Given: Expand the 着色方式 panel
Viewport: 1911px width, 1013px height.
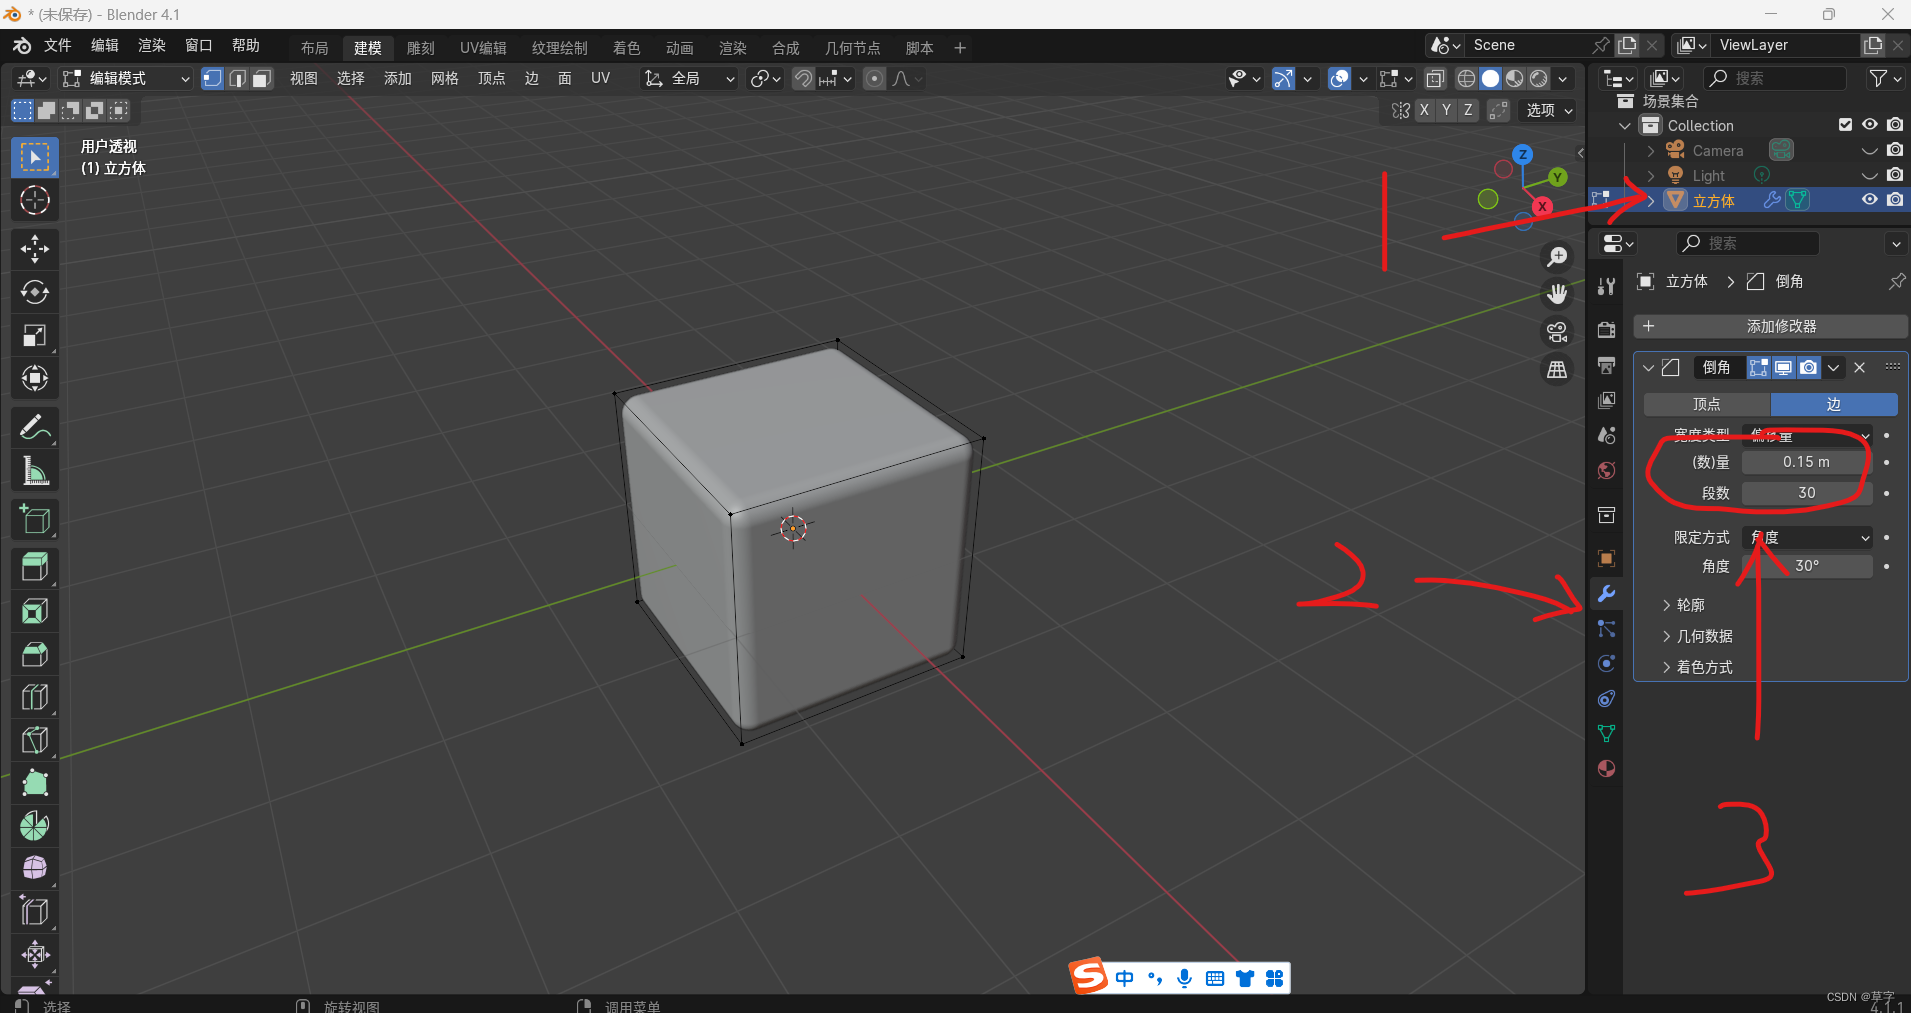Looking at the screenshot, I should coord(1697,667).
